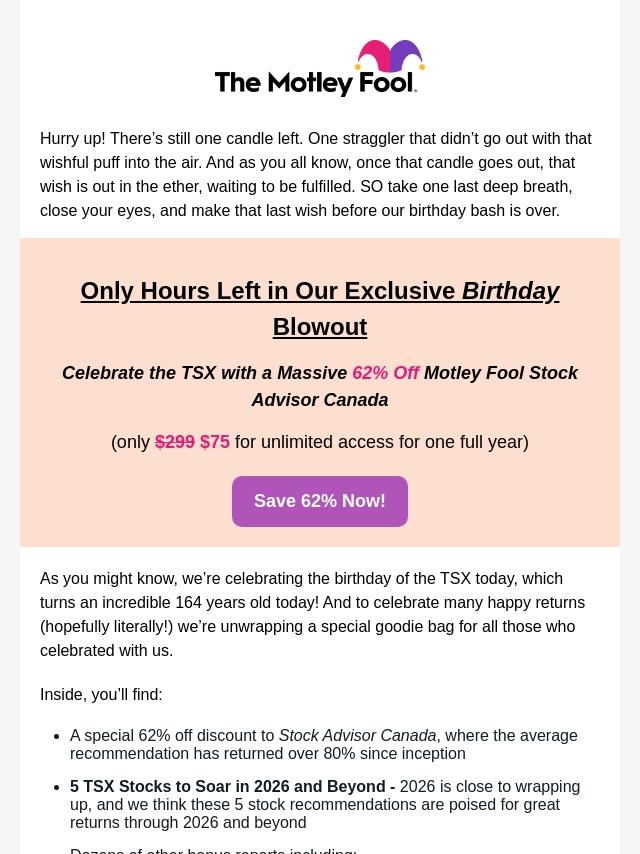
Task: Click the "As you might know" paragraph
Action: 312,614
